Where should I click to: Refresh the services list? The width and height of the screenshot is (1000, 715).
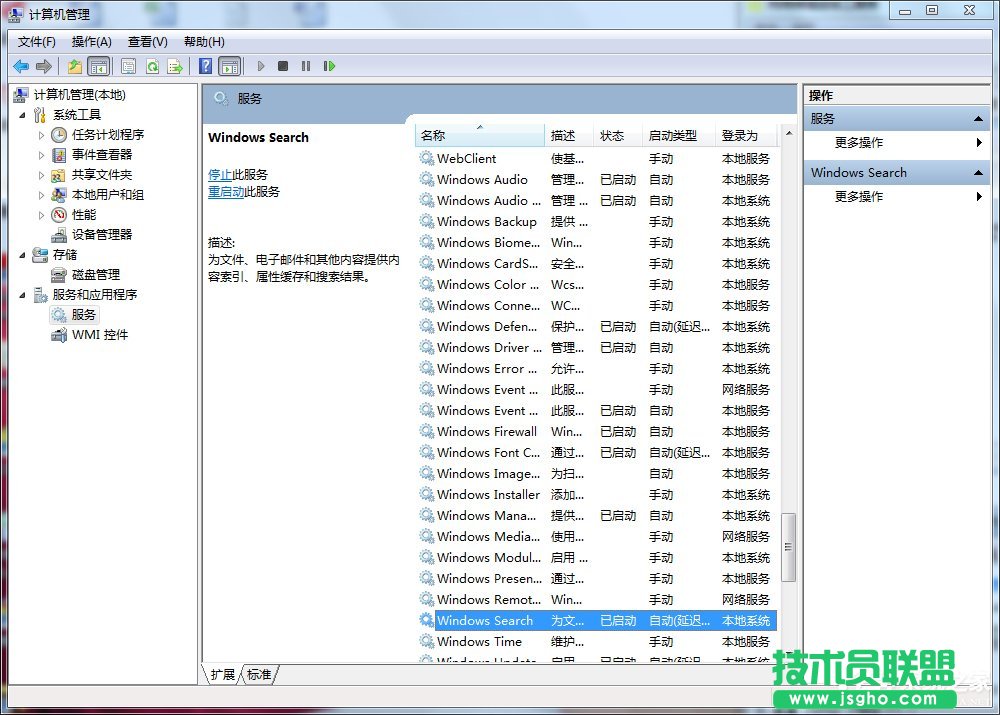tap(152, 65)
